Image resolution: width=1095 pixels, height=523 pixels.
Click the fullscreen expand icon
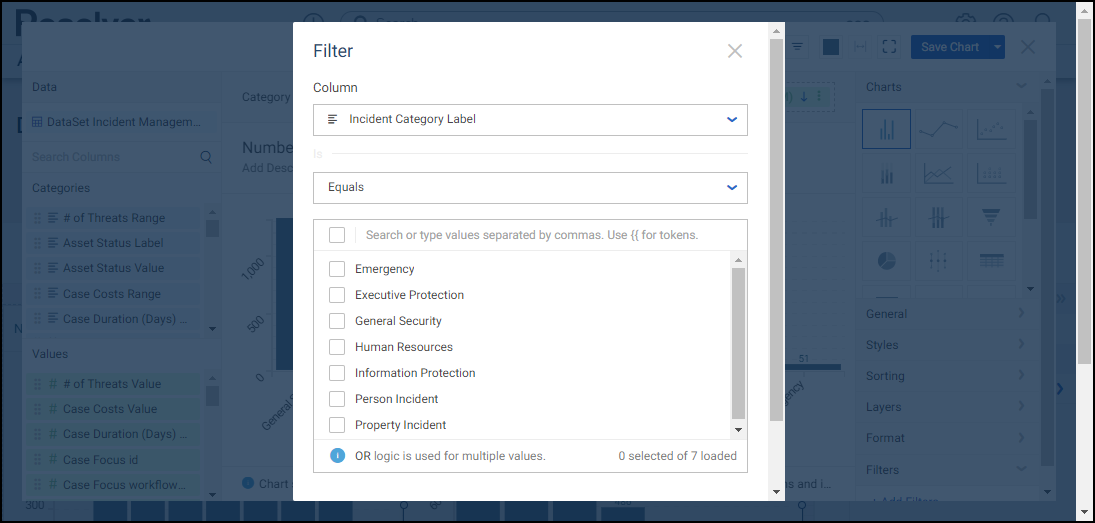click(890, 47)
